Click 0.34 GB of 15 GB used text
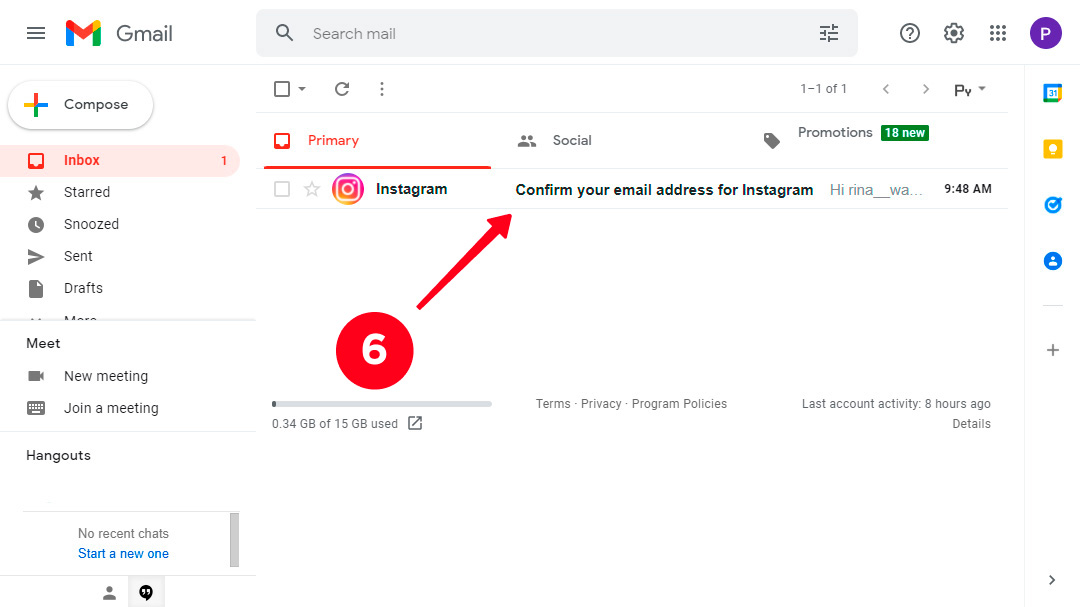 tap(335, 424)
